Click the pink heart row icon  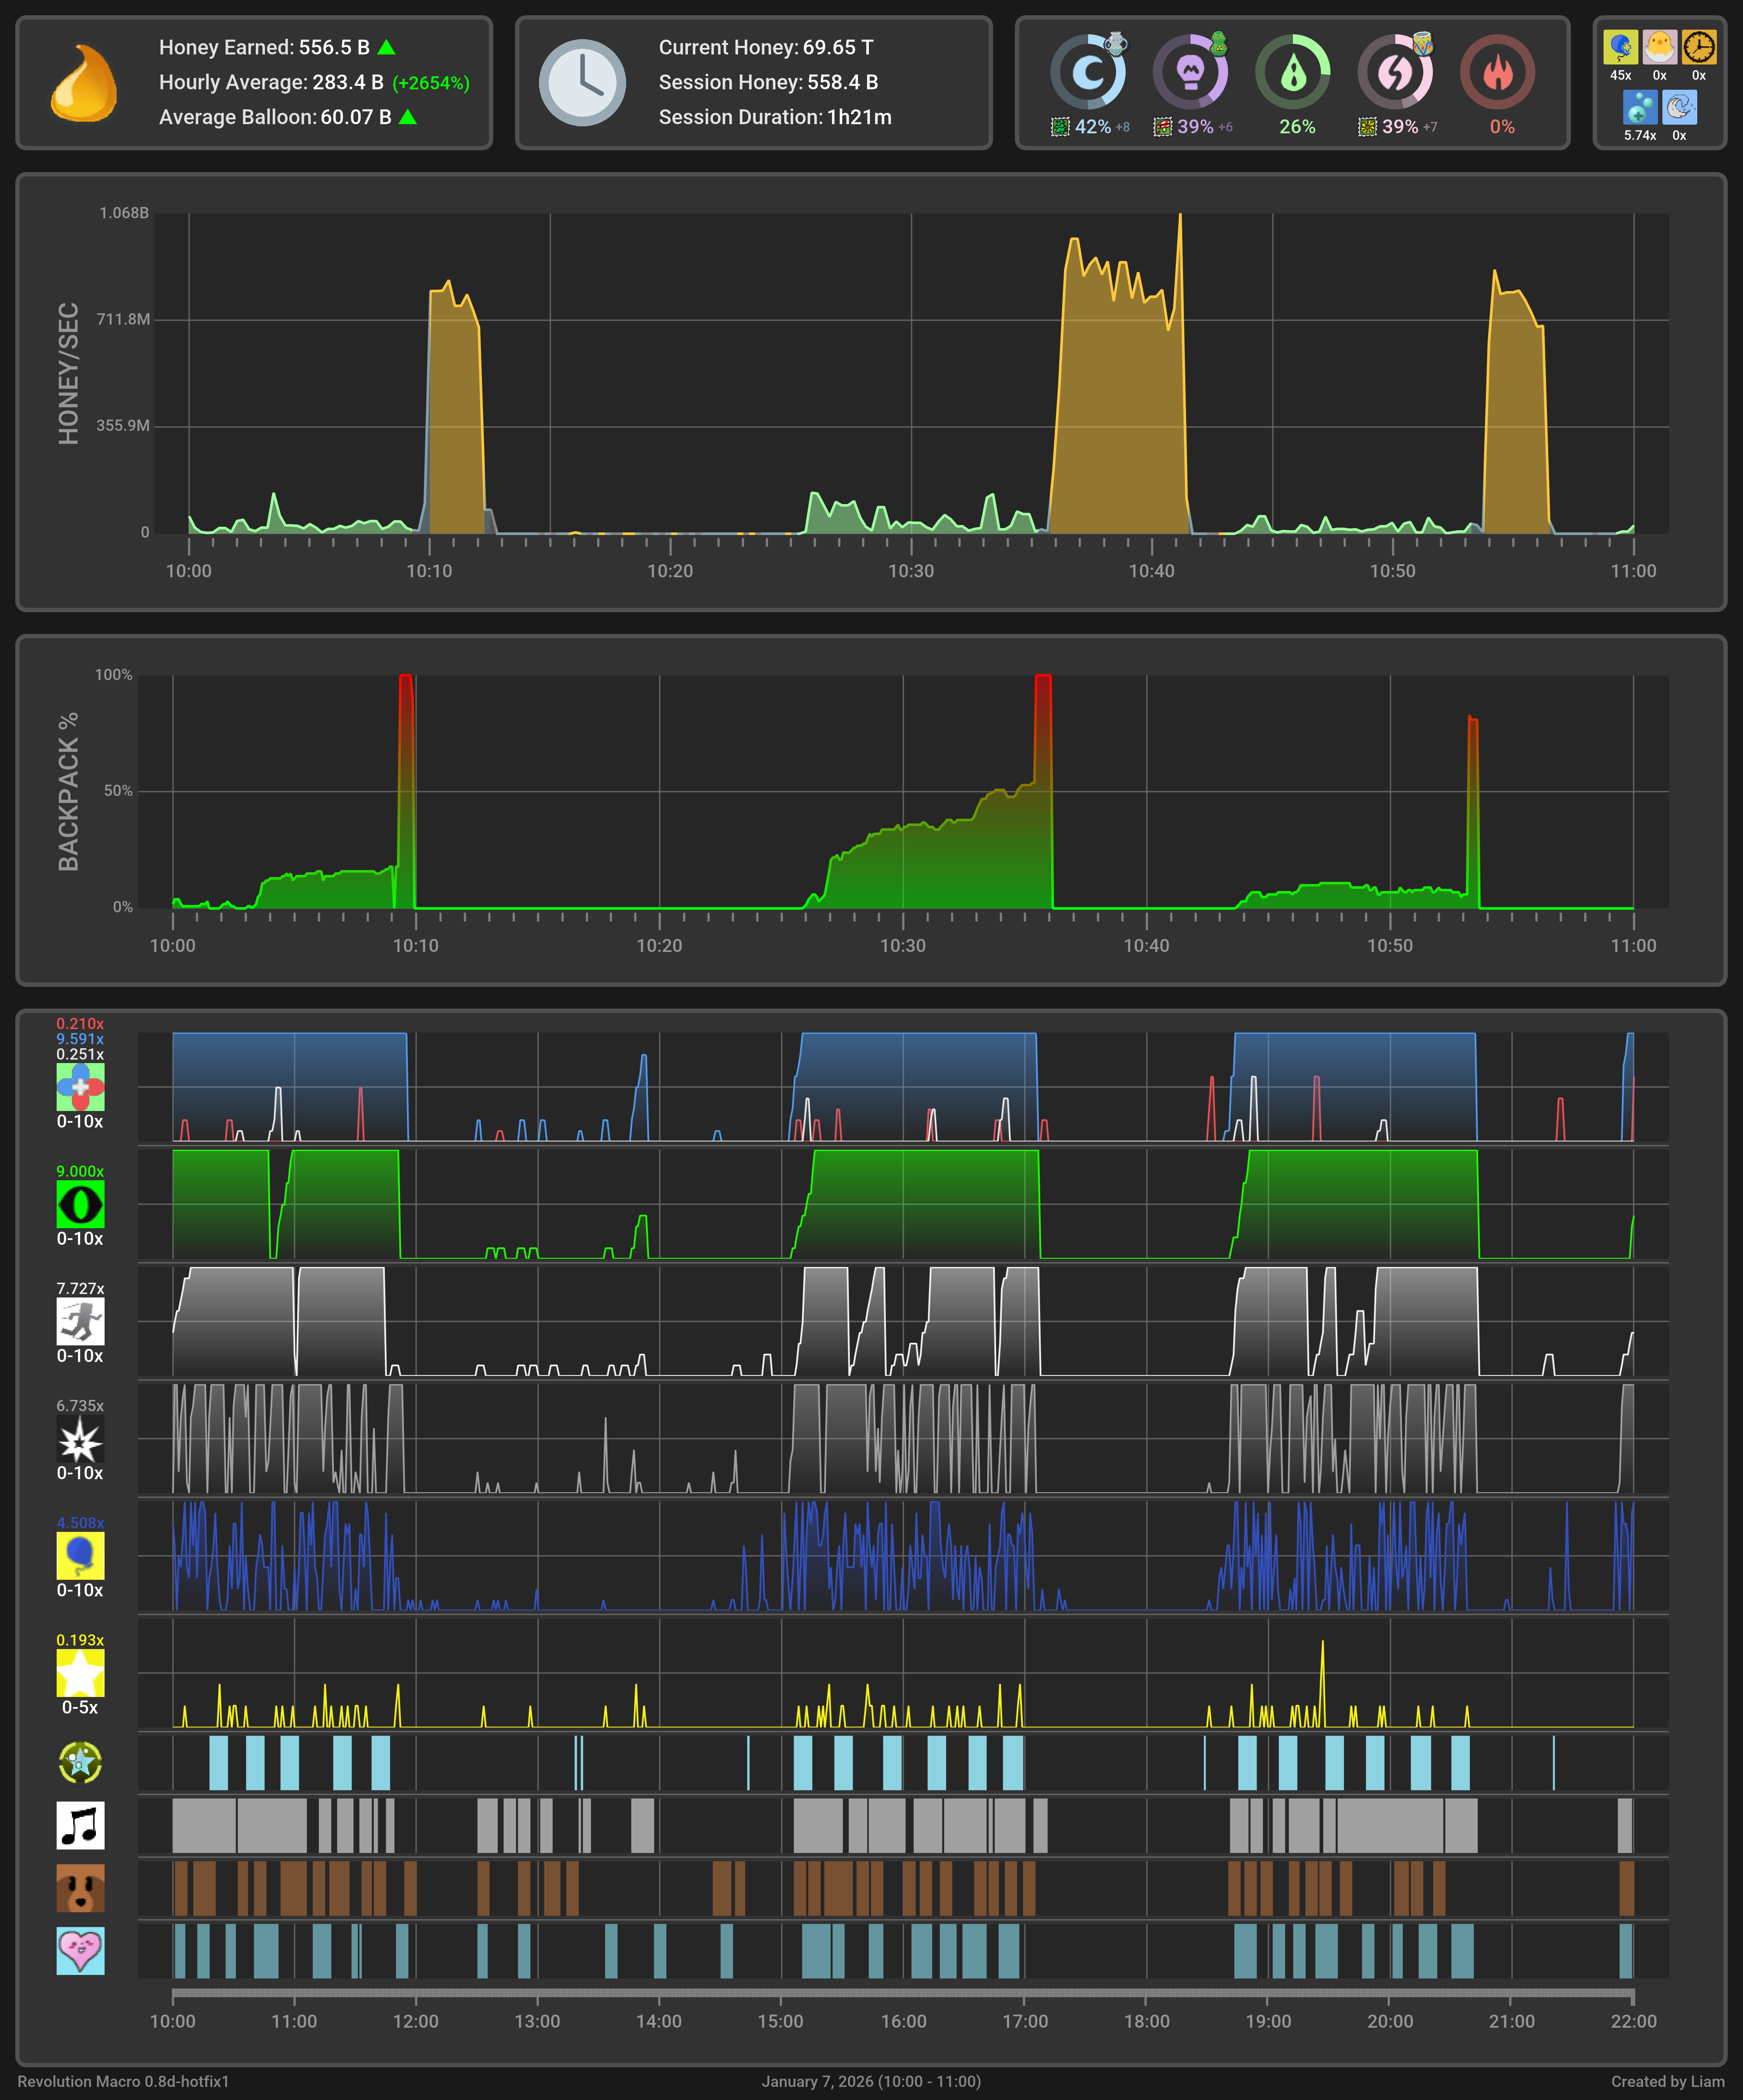(x=80, y=1951)
